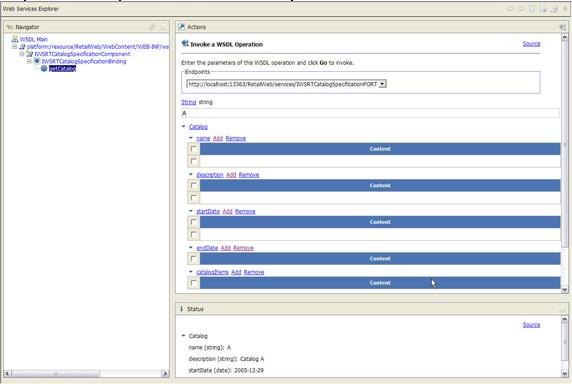Viewport: 572px width, 384px height.
Task: Open the WSDL page toolbar icon
Action: [x=554, y=9]
